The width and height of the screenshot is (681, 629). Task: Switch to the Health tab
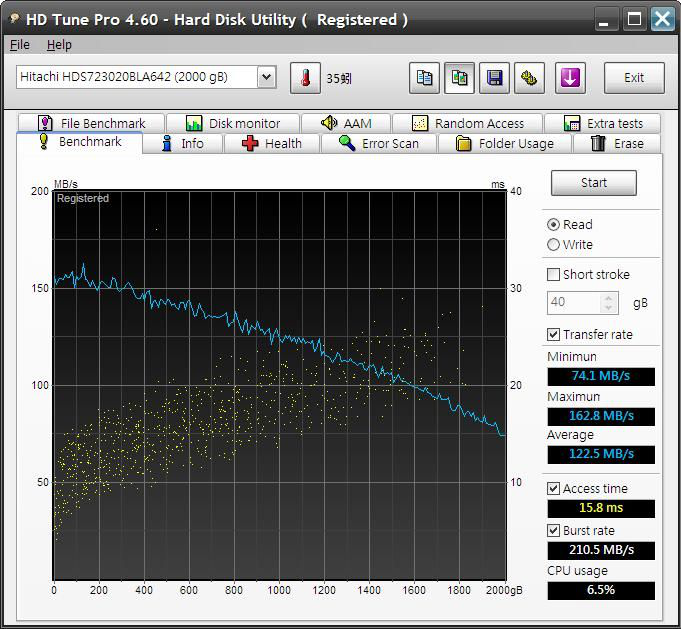point(271,143)
